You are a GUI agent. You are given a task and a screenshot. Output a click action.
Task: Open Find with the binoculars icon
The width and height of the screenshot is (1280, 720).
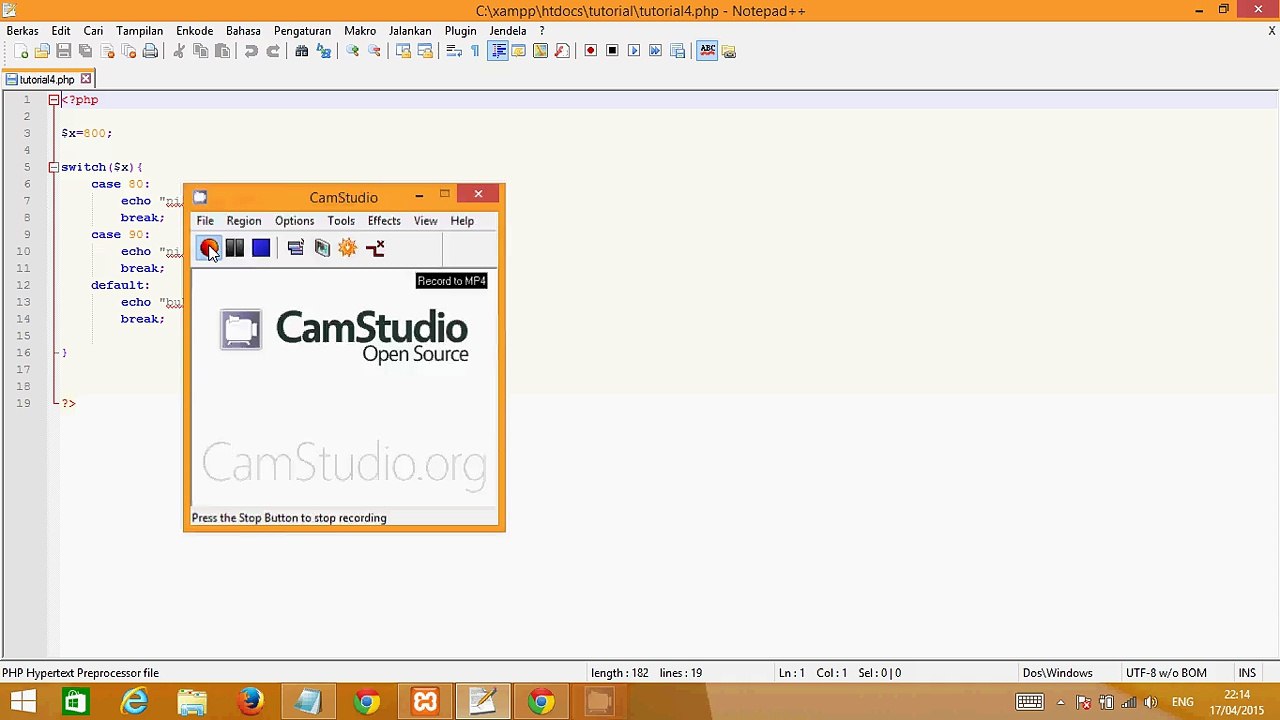coord(302,51)
